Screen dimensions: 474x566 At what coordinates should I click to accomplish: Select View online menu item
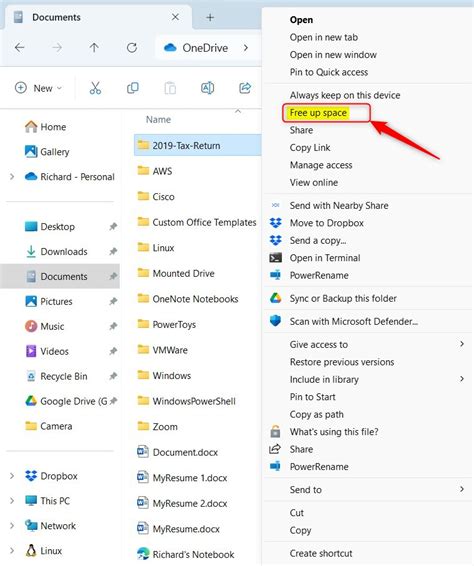click(314, 182)
